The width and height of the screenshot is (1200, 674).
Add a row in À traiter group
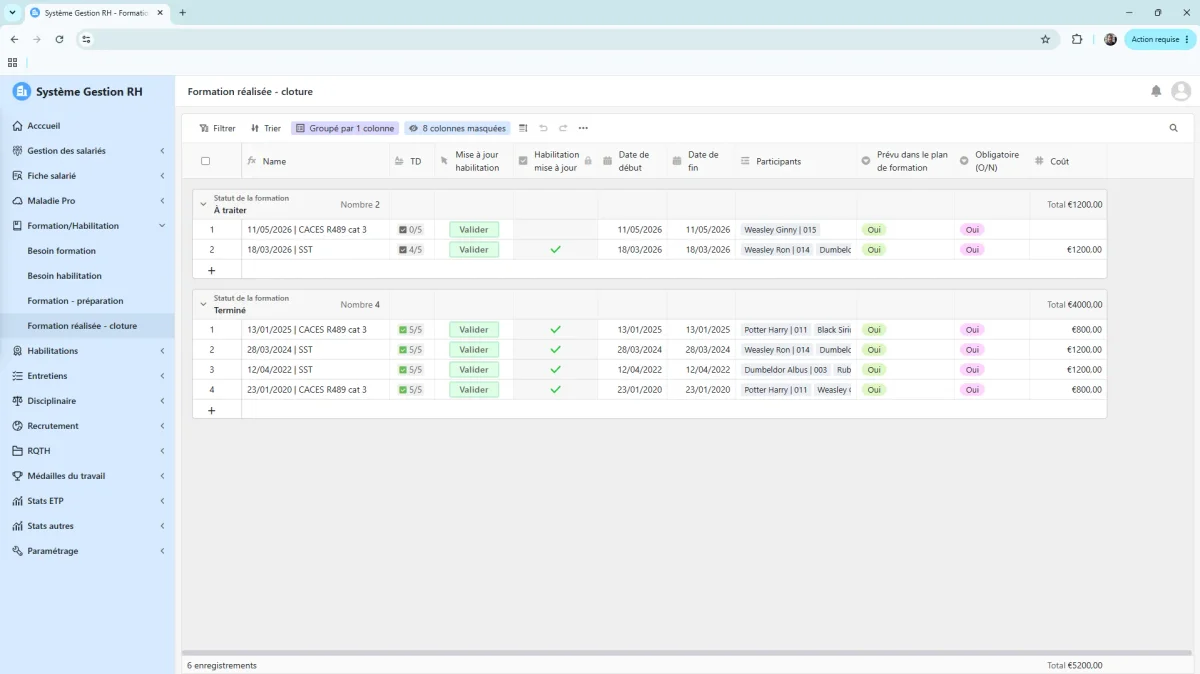[x=211, y=270]
